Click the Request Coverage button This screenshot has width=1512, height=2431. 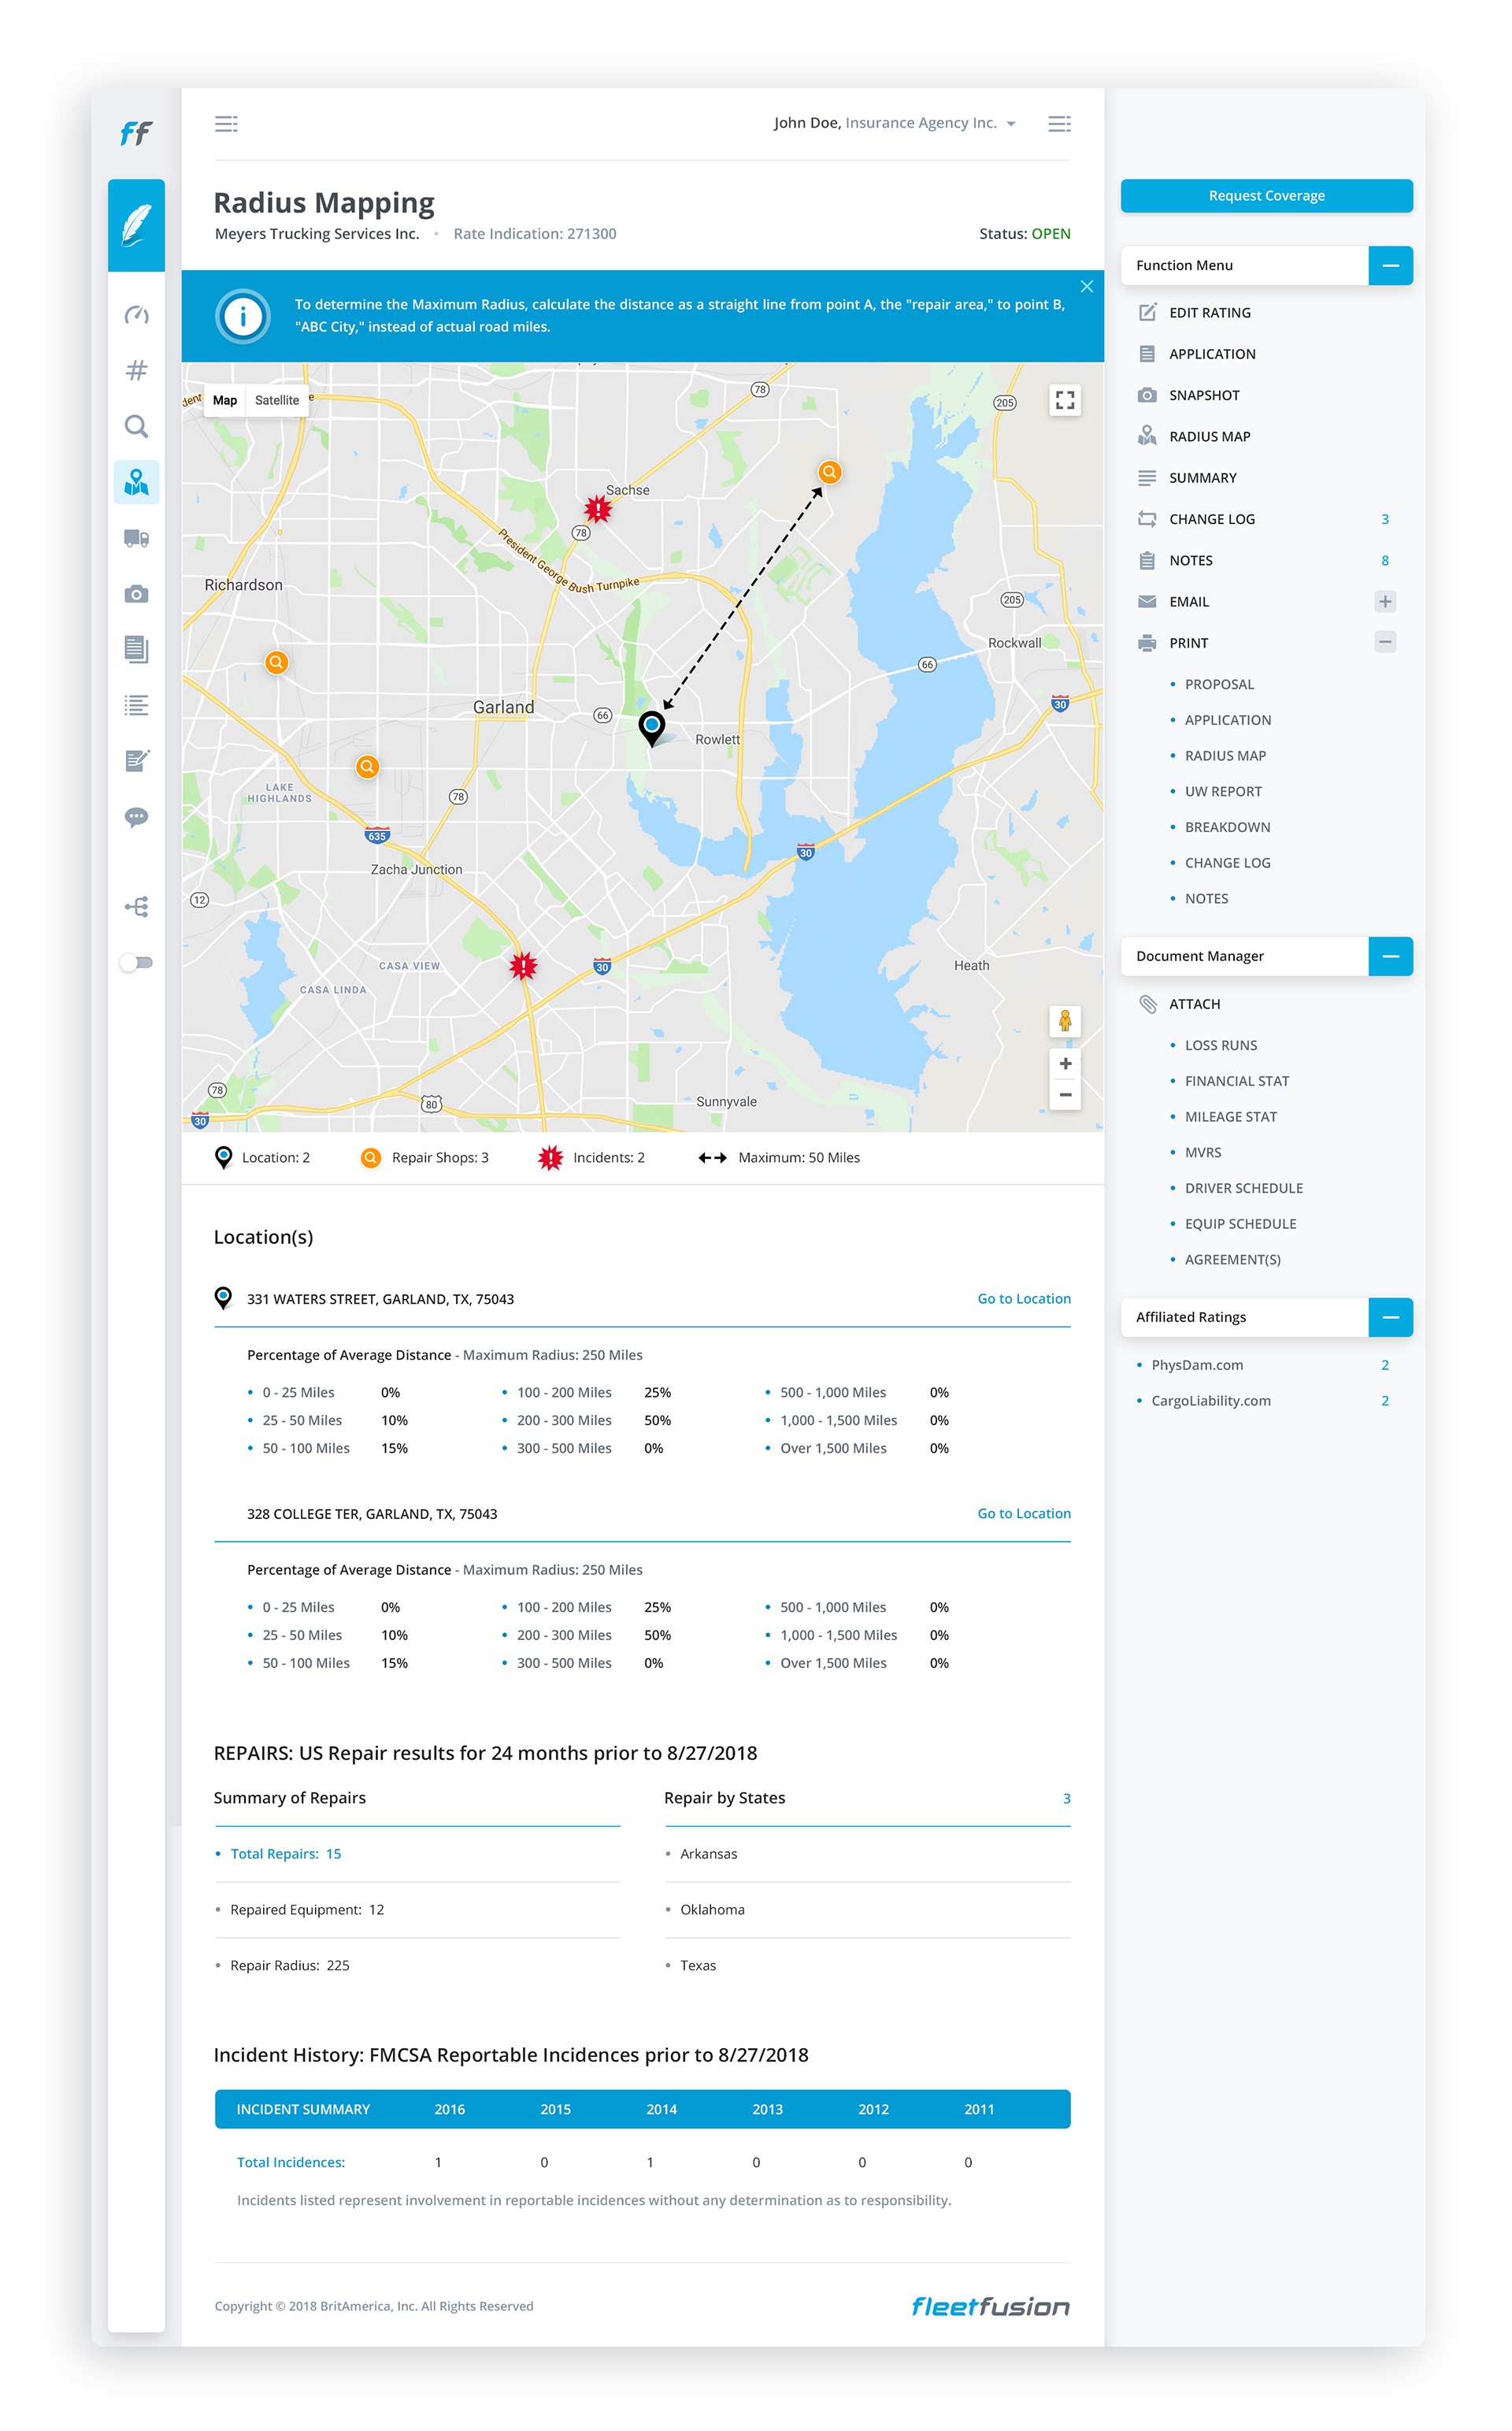pyautogui.click(x=1266, y=196)
